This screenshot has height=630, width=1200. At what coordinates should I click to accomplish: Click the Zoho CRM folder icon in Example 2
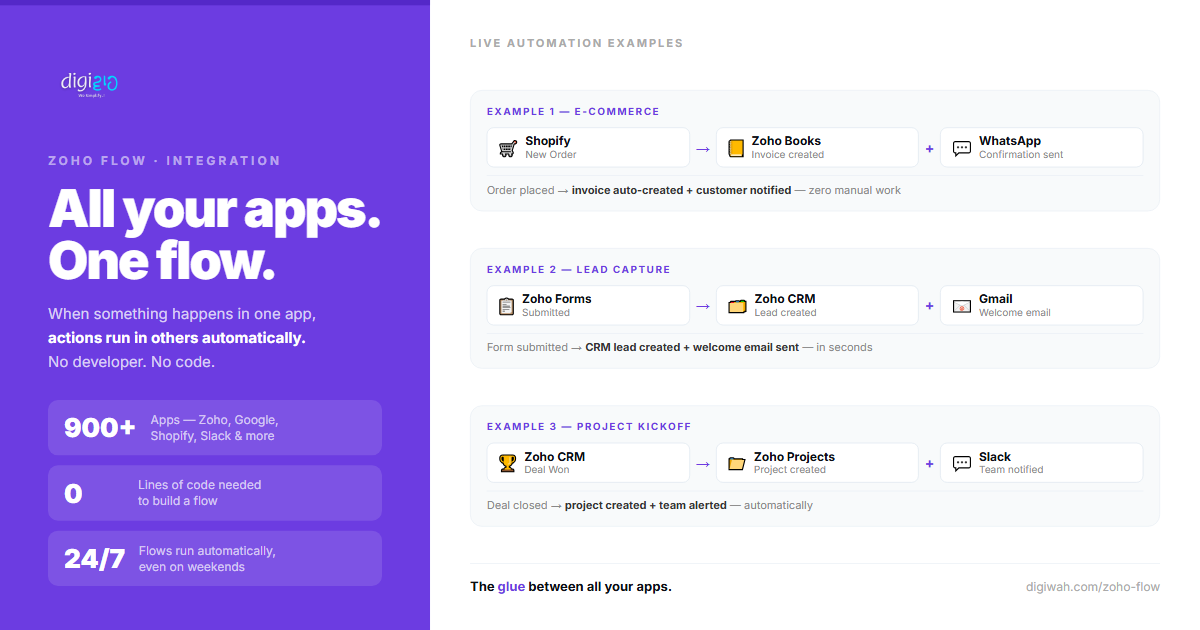737,306
